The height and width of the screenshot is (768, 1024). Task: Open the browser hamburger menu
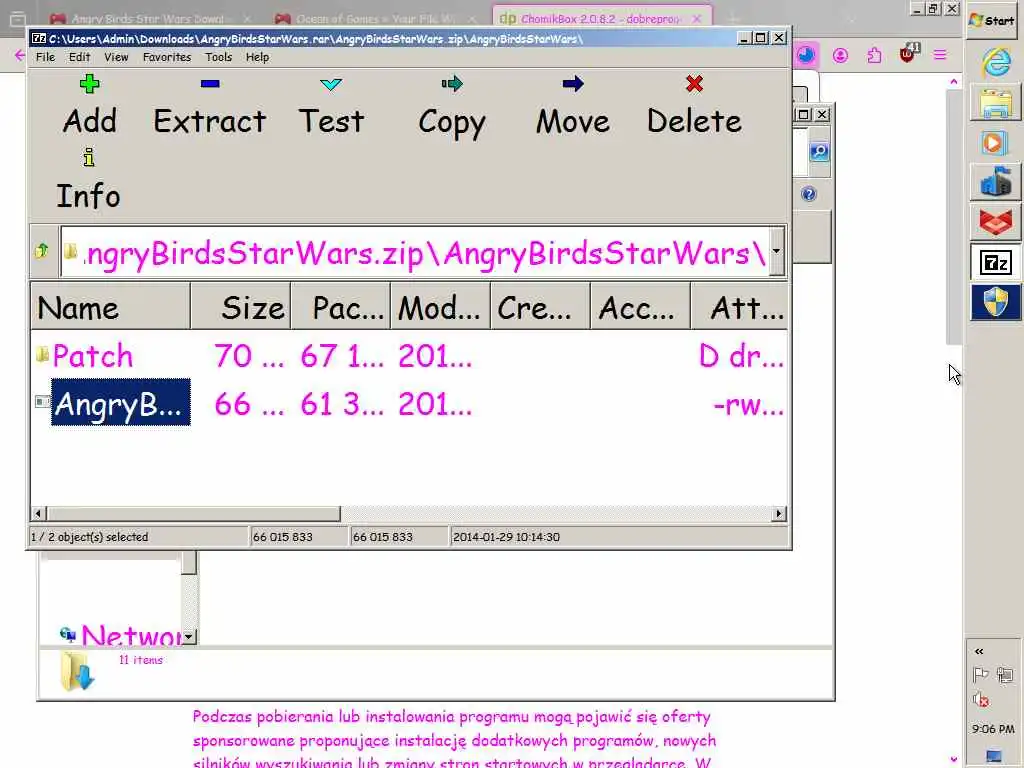click(x=940, y=56)
